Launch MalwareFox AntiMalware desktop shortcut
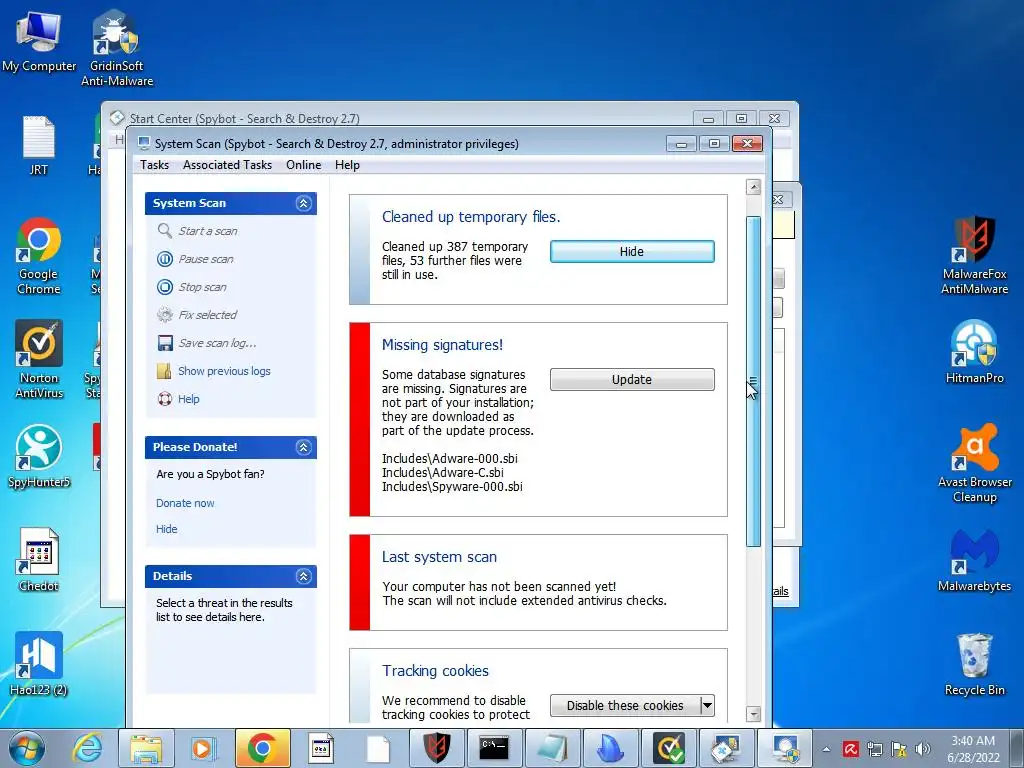 point(974,256)
